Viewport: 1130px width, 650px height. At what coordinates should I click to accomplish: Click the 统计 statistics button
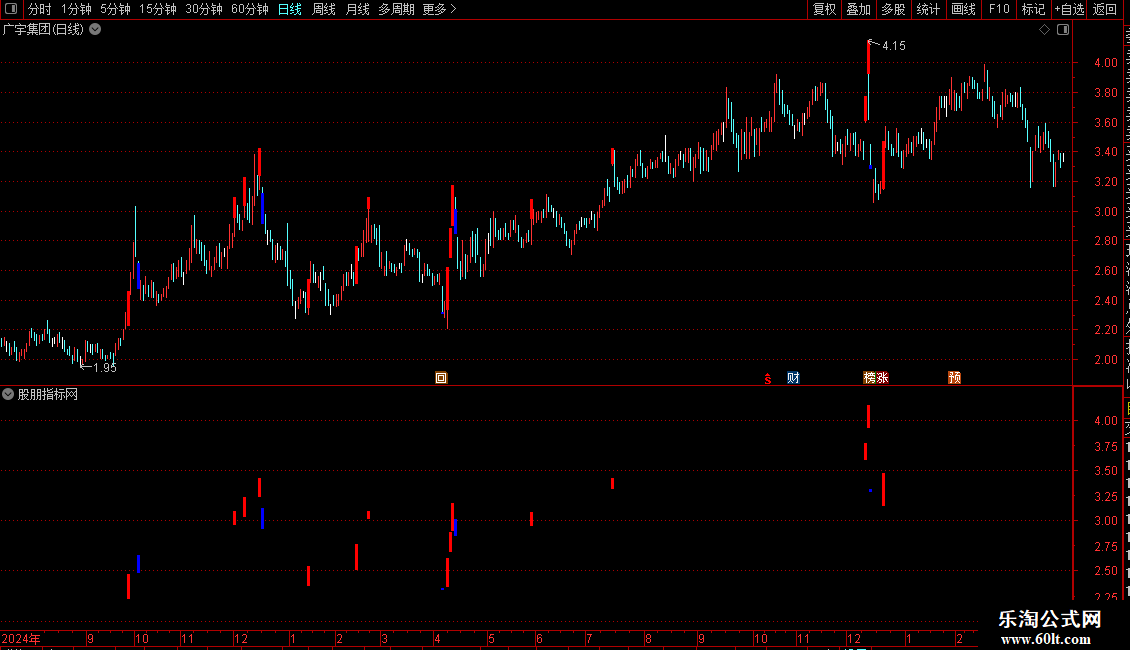click(928, 9)
